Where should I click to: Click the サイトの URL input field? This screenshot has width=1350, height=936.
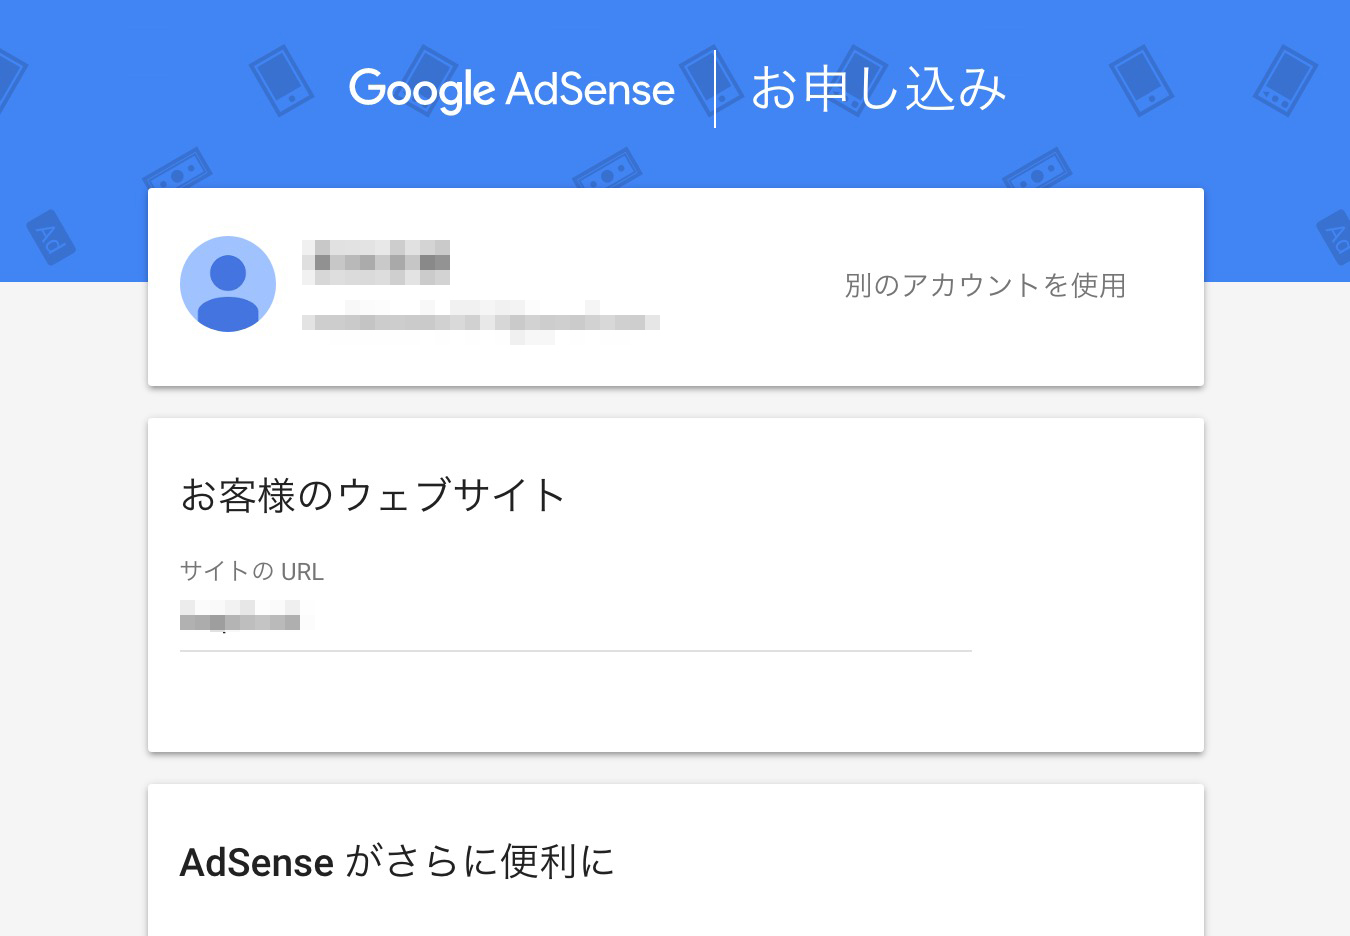point(576,616)
